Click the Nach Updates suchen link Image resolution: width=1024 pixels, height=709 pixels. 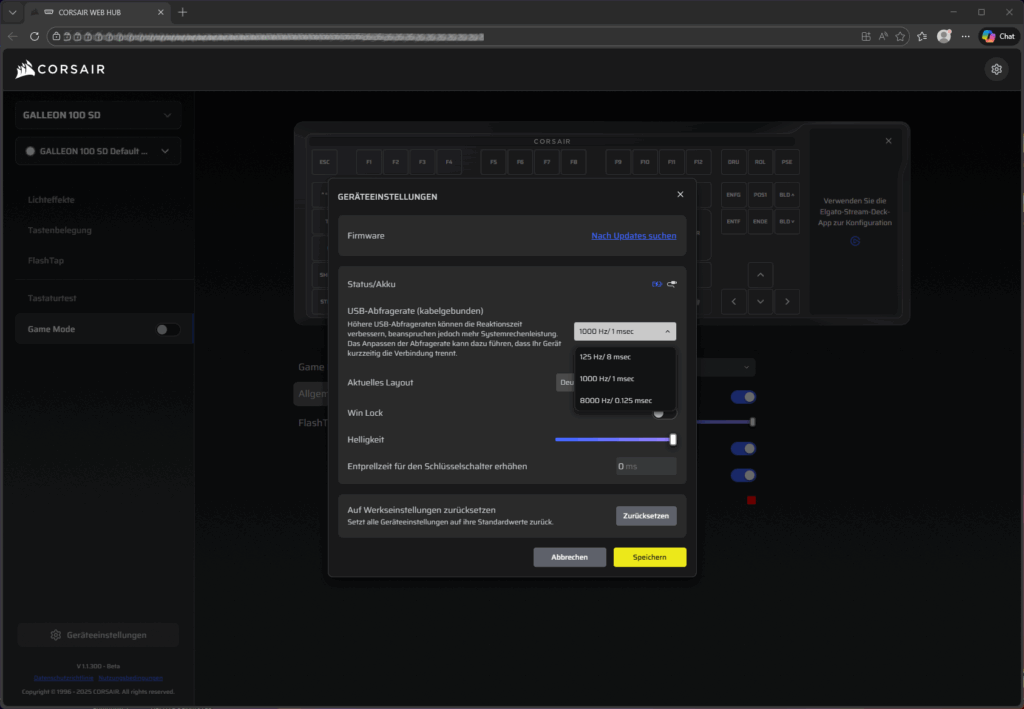point(633,236)
